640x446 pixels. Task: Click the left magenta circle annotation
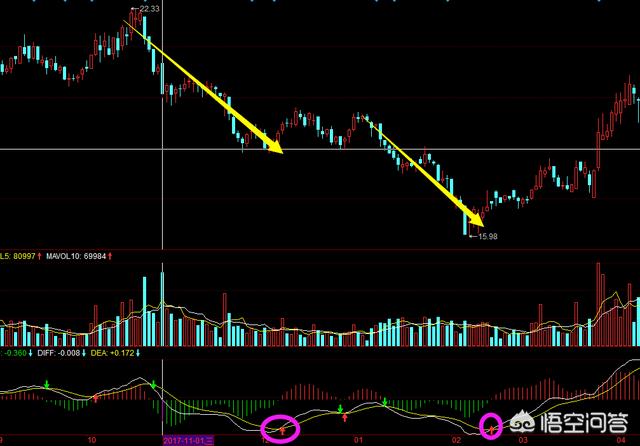pyautogui.click(x=281, y=428)
